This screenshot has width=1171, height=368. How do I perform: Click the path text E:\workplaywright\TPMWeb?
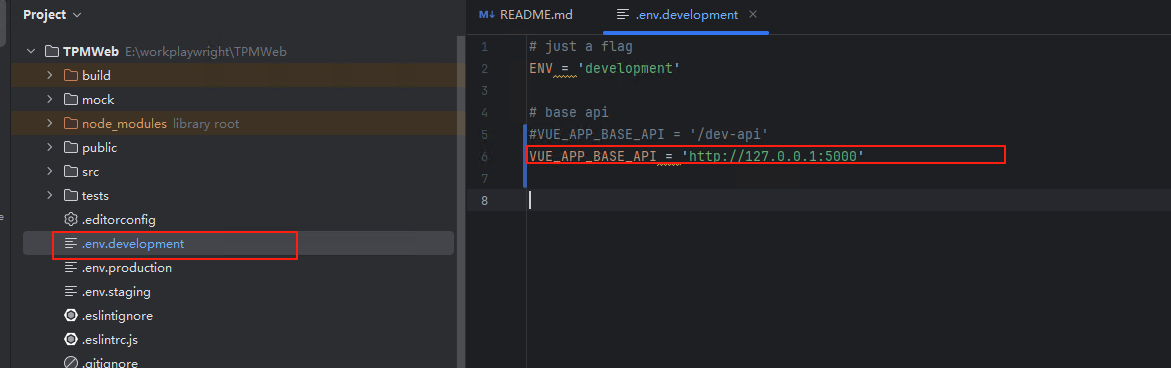(x=205, y=52)
